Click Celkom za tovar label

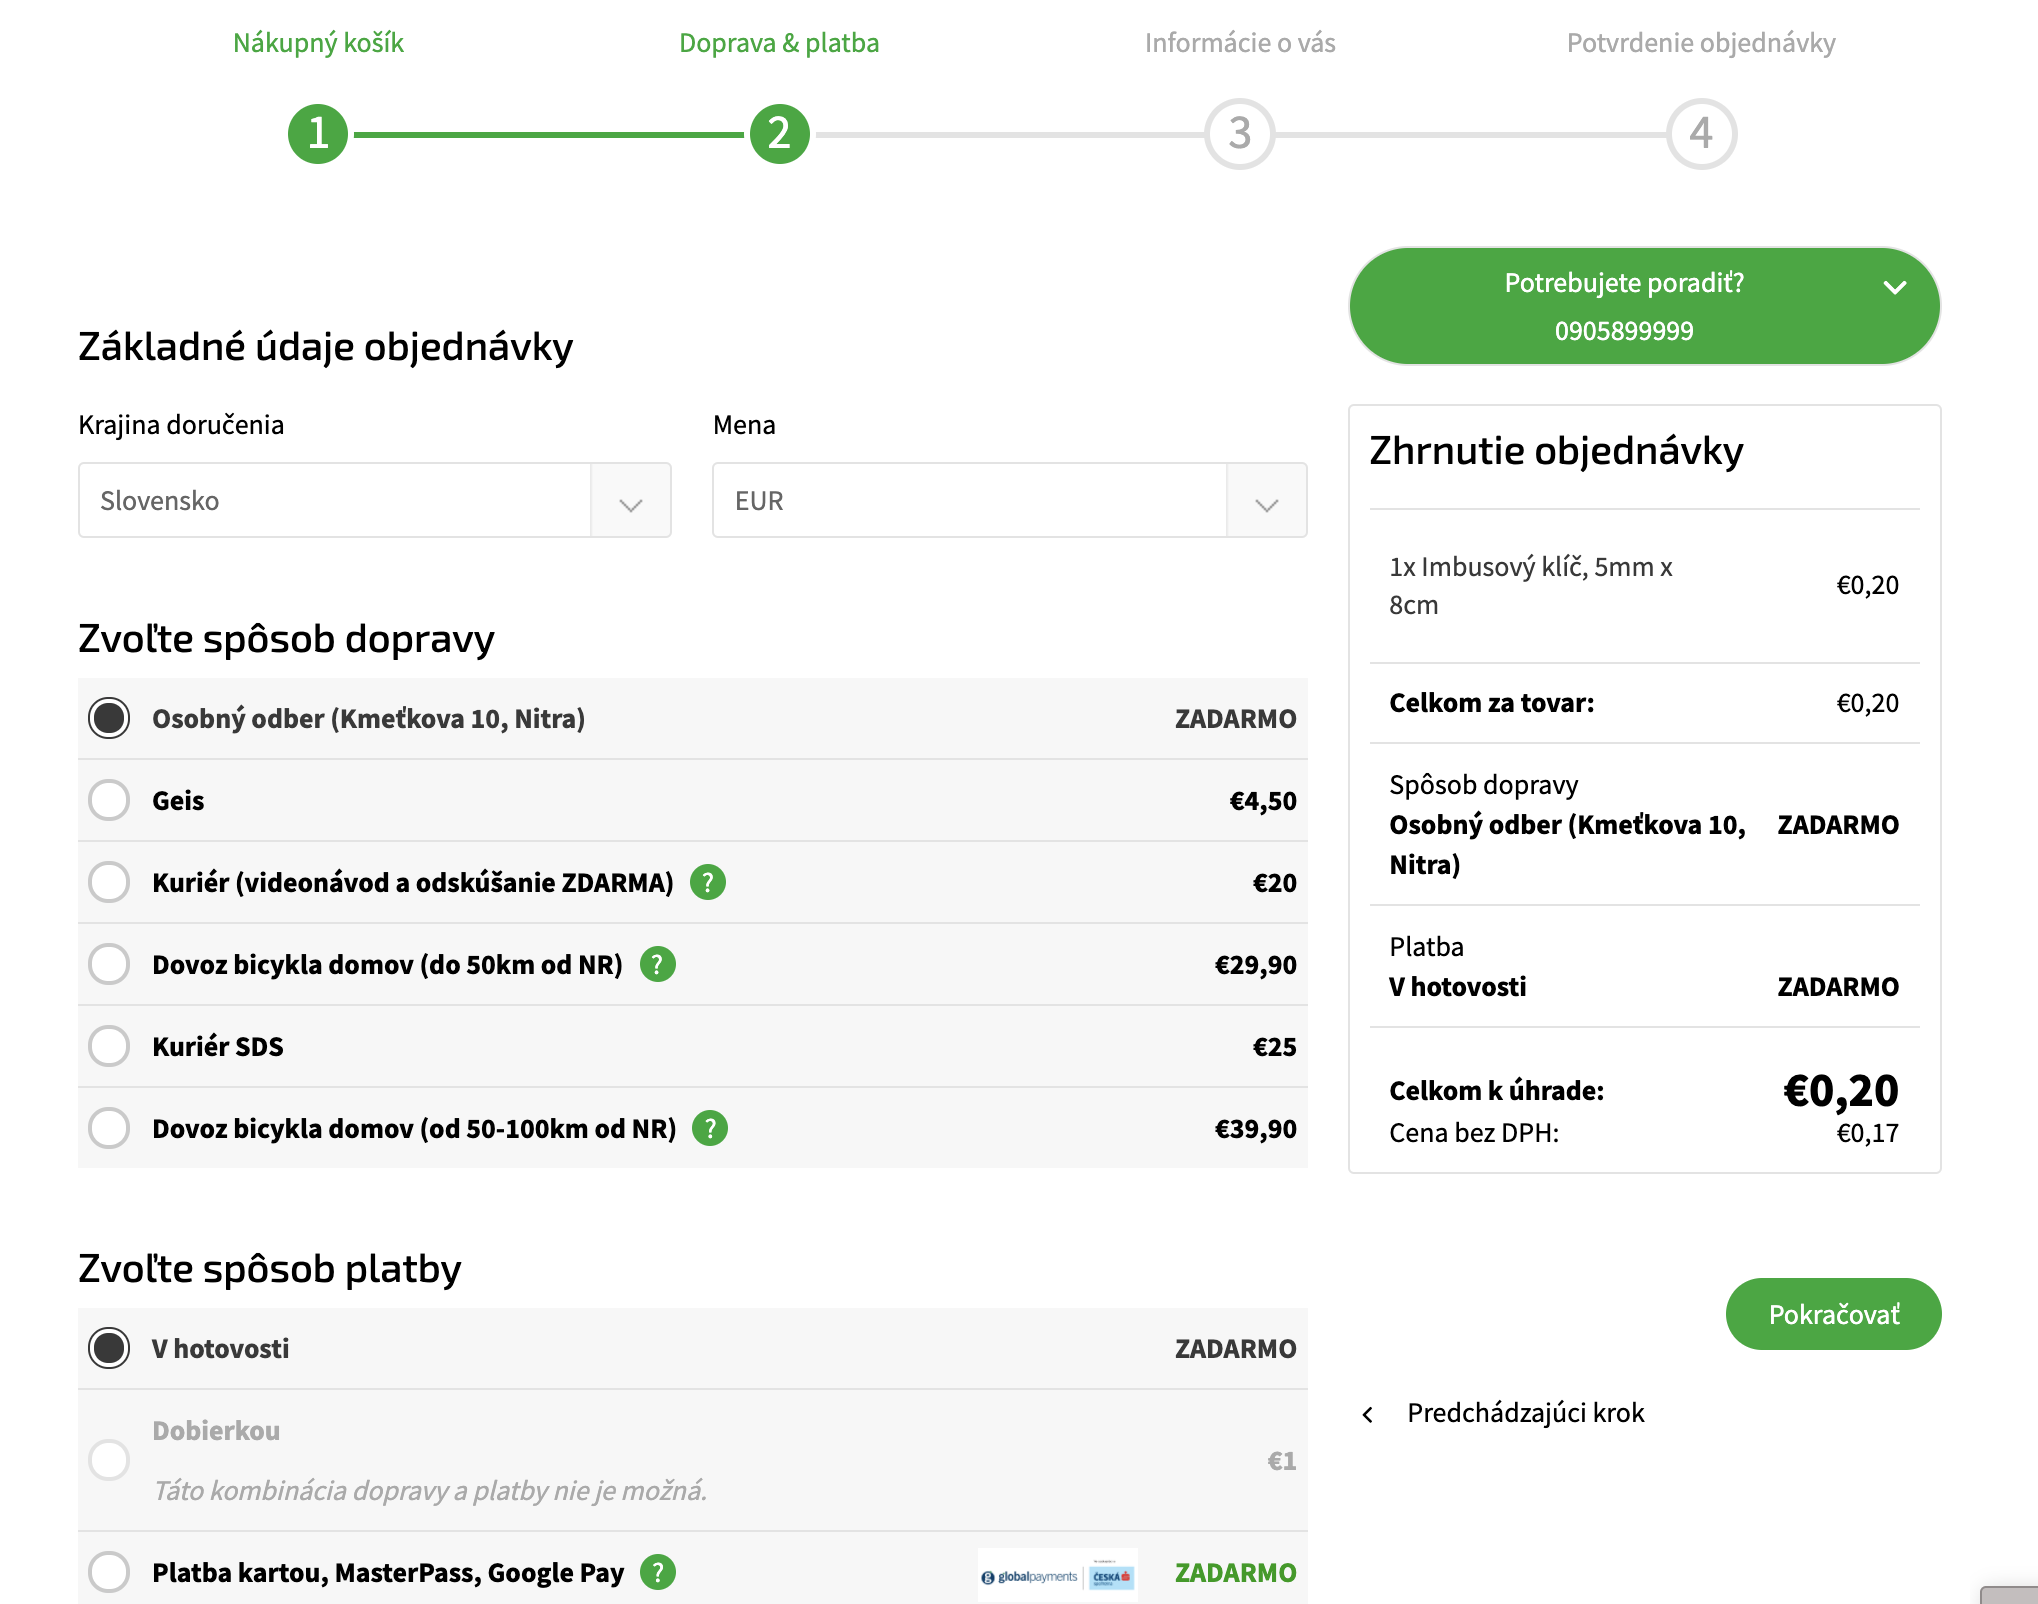coord(1491,703)
